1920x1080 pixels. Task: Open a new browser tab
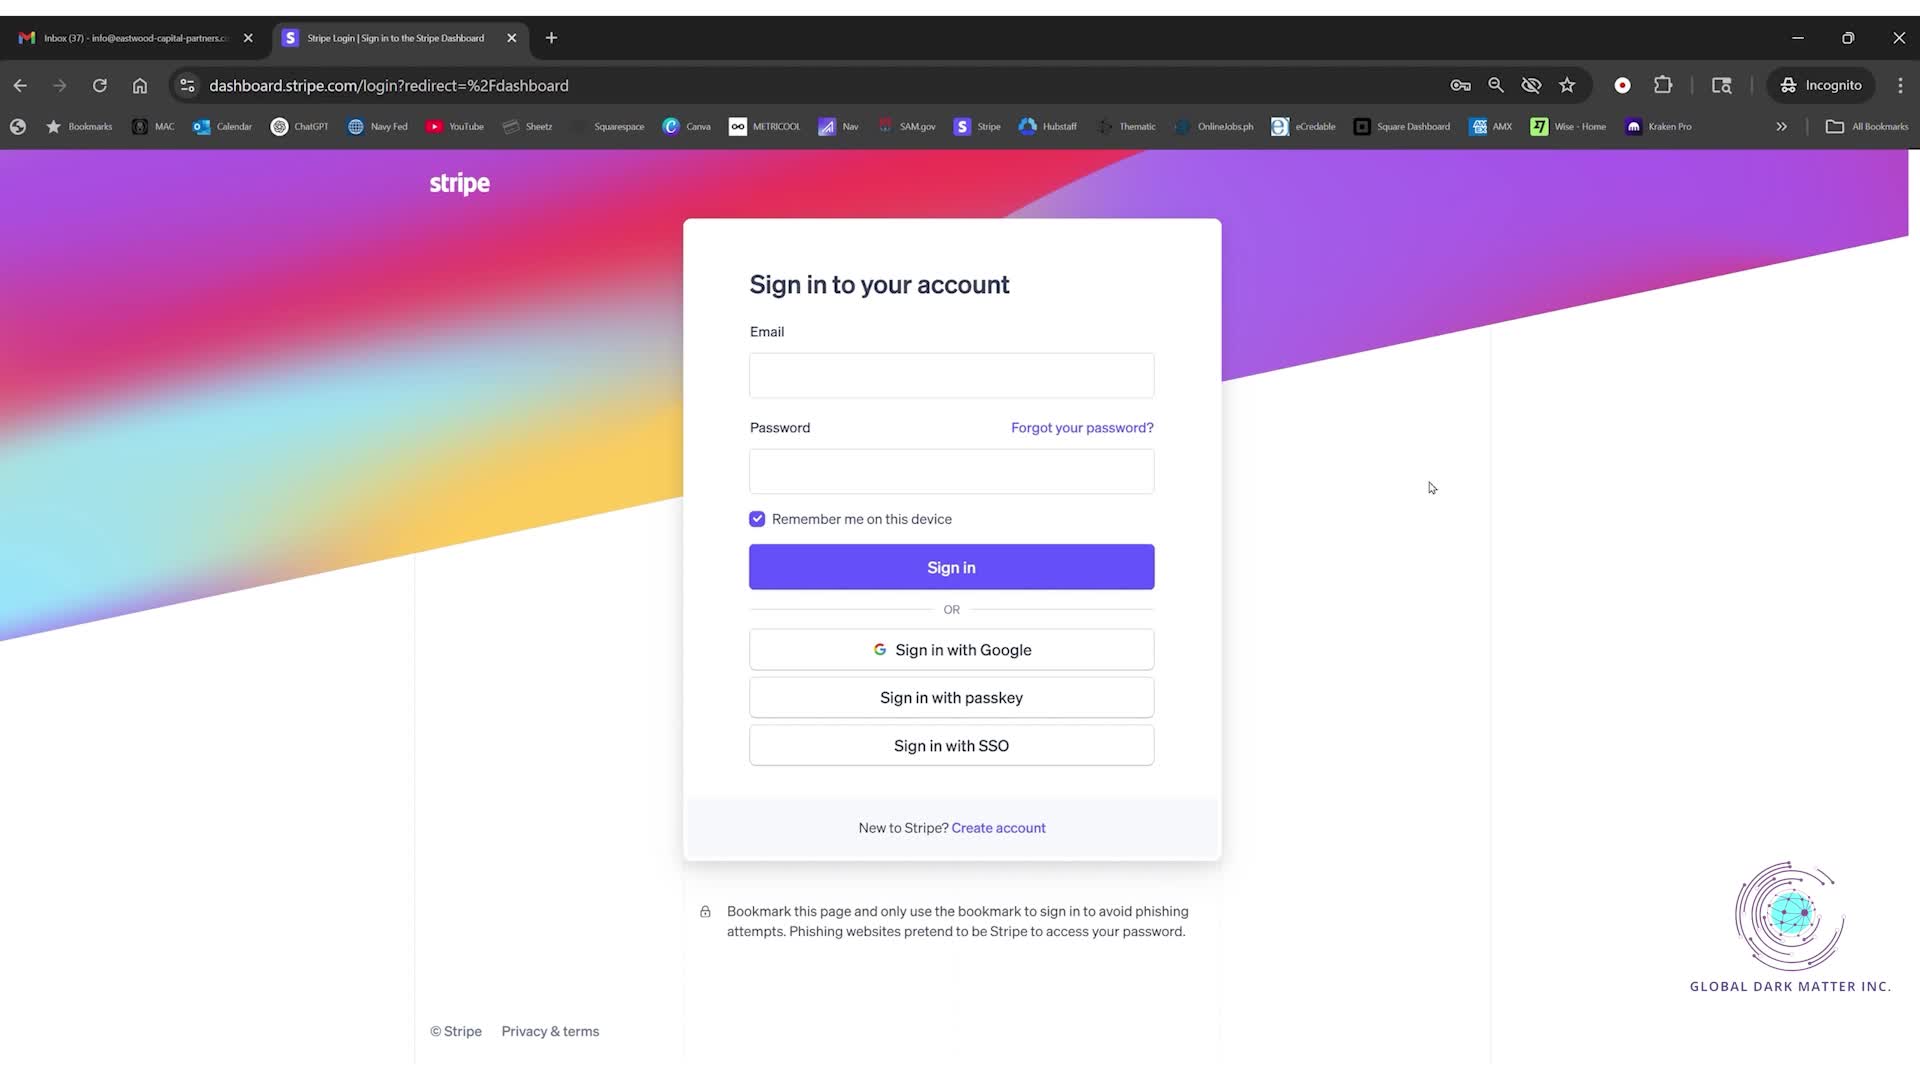551,38
